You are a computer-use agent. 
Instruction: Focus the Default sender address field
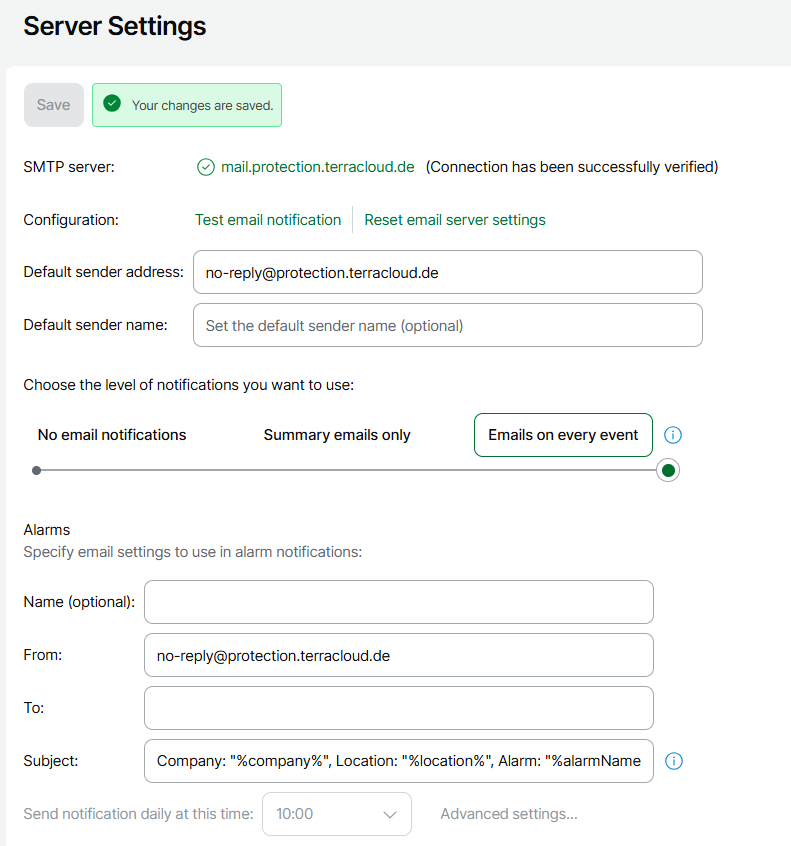(x=447, y=272)
